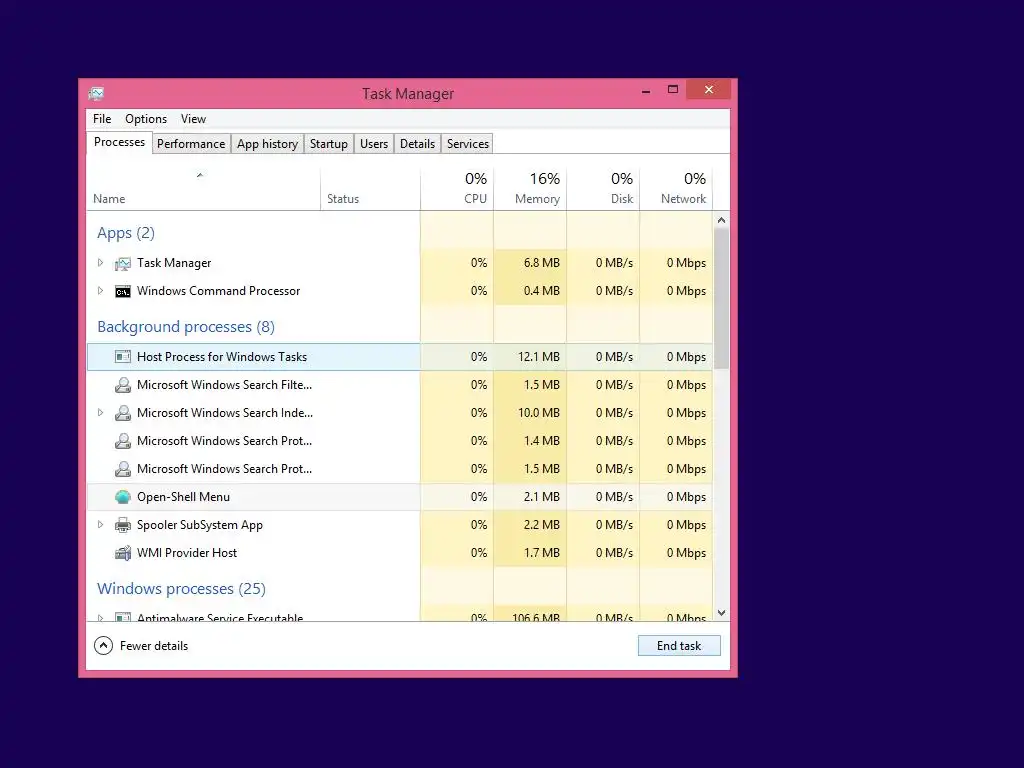Open the Options menu
Screen dimensions: 1024x768
[x=146, y=119]
